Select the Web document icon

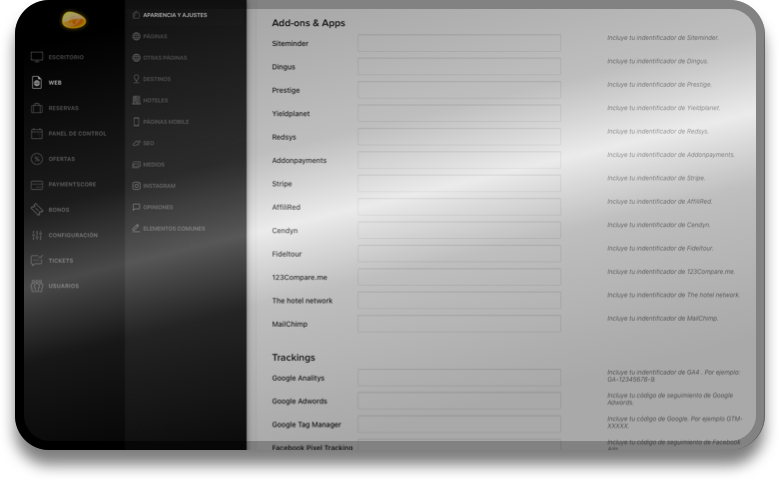pos(37,82)
